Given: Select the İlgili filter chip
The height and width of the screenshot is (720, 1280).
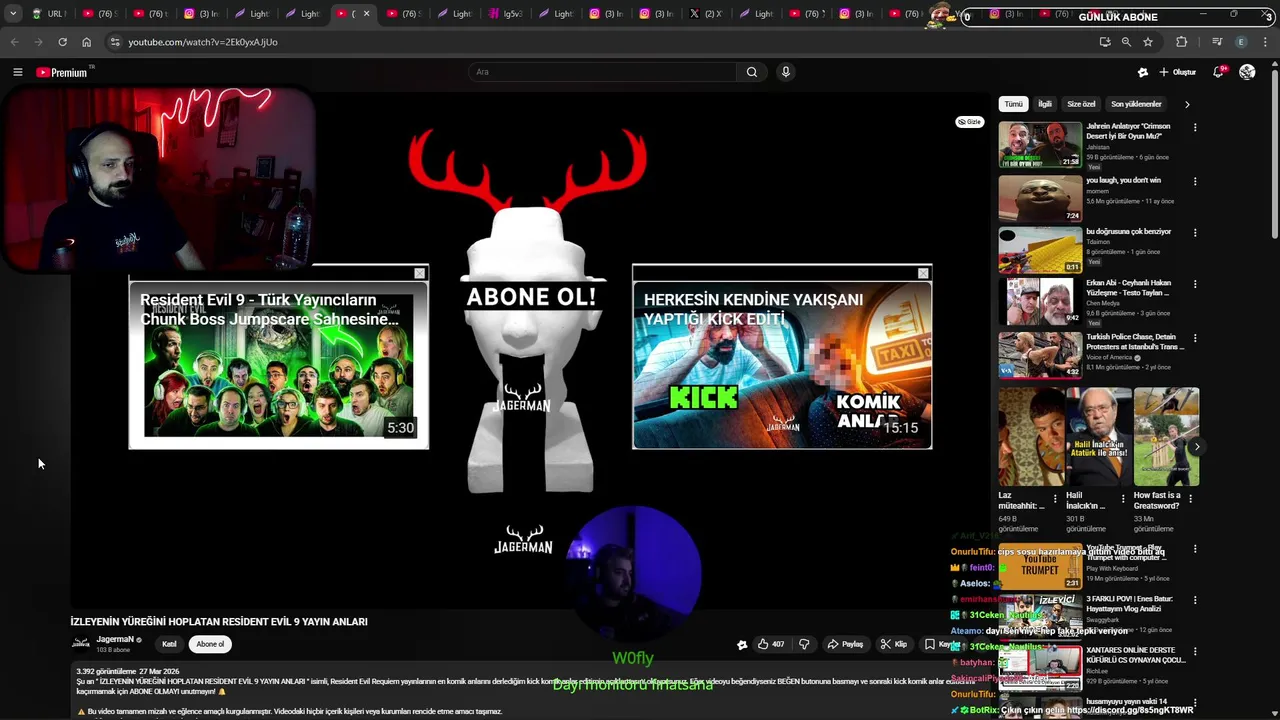Looking at the screenshot, I should pos(1044,104).
